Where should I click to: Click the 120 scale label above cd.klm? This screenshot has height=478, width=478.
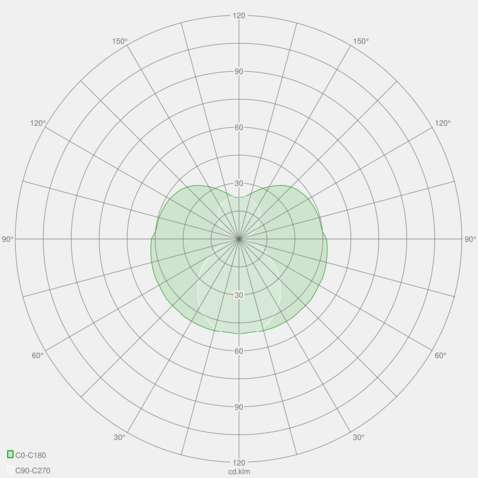click(x=239, y=463)
